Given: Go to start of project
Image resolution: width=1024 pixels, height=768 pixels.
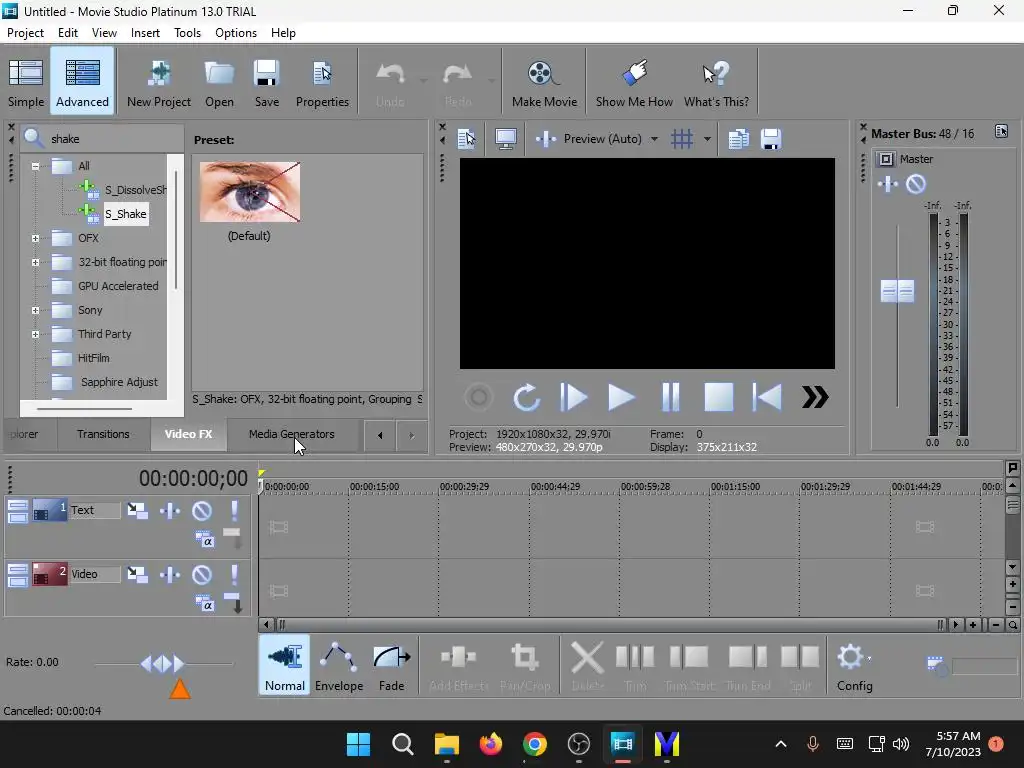Looking at the screenshot, I should (x=767, y=397).
